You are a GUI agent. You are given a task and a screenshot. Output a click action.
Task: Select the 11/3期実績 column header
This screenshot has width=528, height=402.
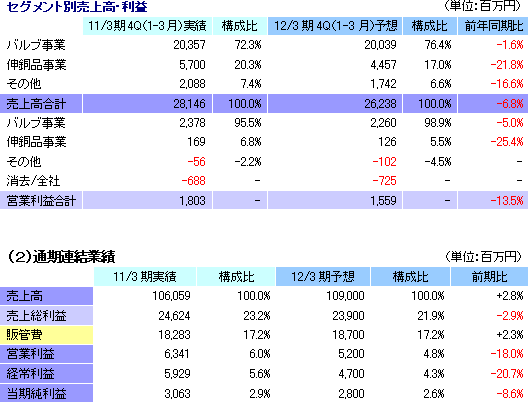(145, 277)
